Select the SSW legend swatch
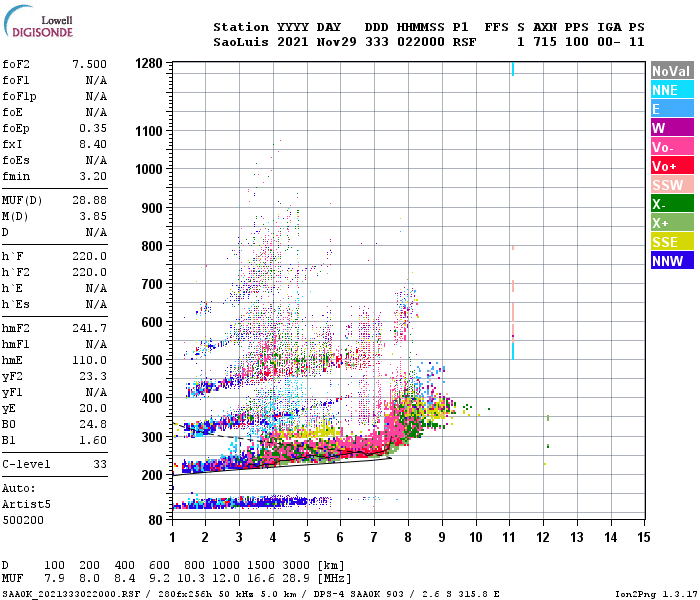 point(672,185)
